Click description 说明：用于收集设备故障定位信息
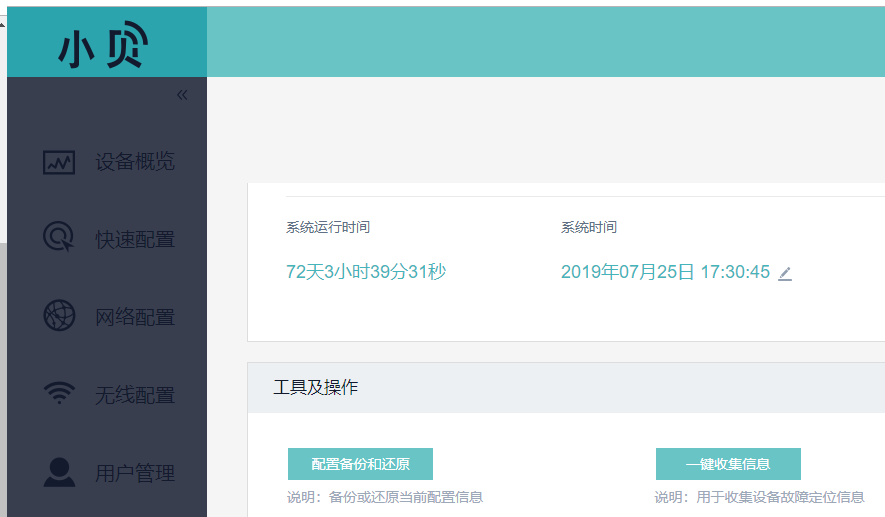This screenshot has height=517, width=885. coord(760,497)
